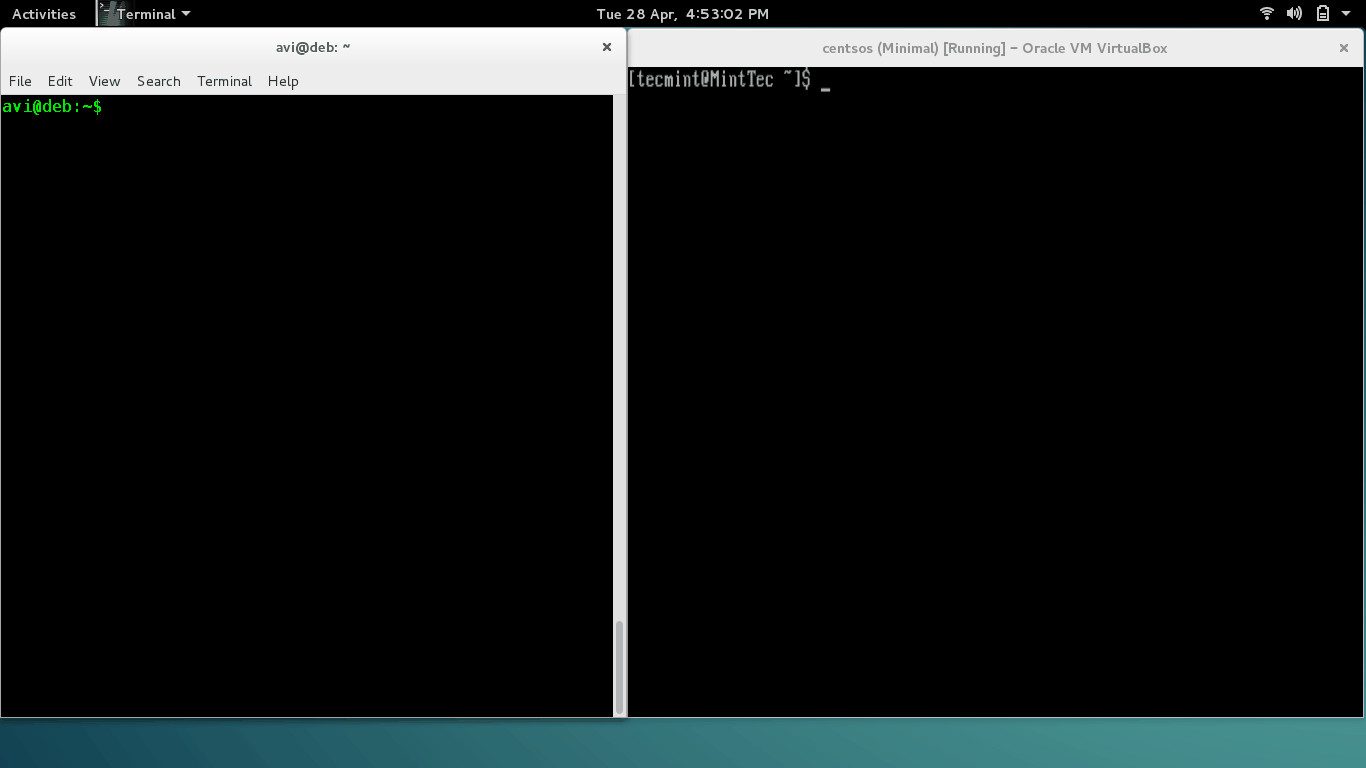Open the Help menu
Image resolution: width=1366 pixels, height=768 pixels.
[x=282, y=81]
